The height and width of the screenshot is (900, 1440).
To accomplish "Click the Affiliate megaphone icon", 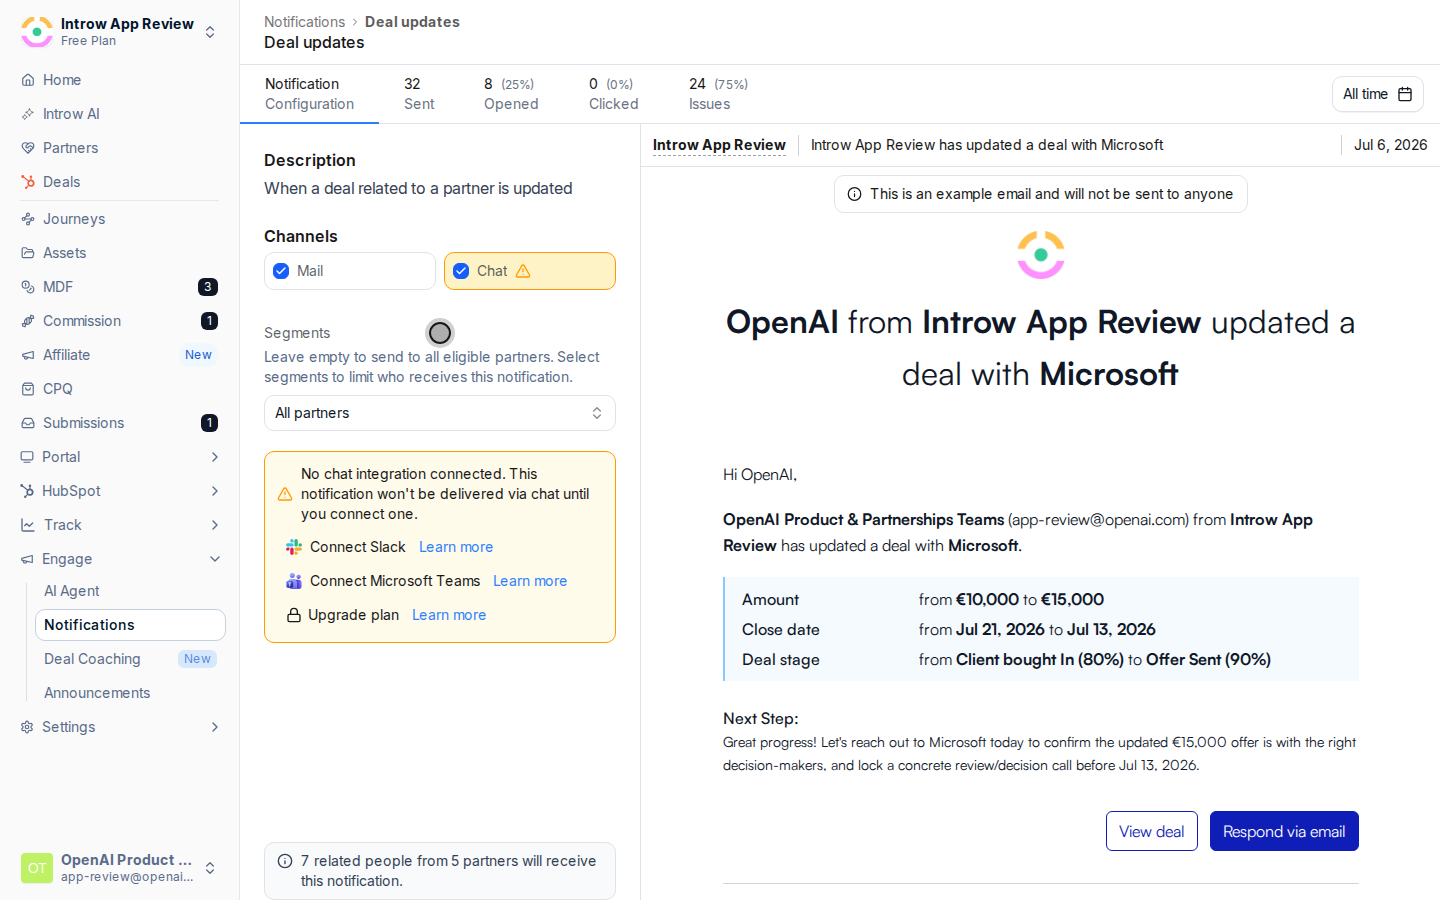I will [28, 355].
